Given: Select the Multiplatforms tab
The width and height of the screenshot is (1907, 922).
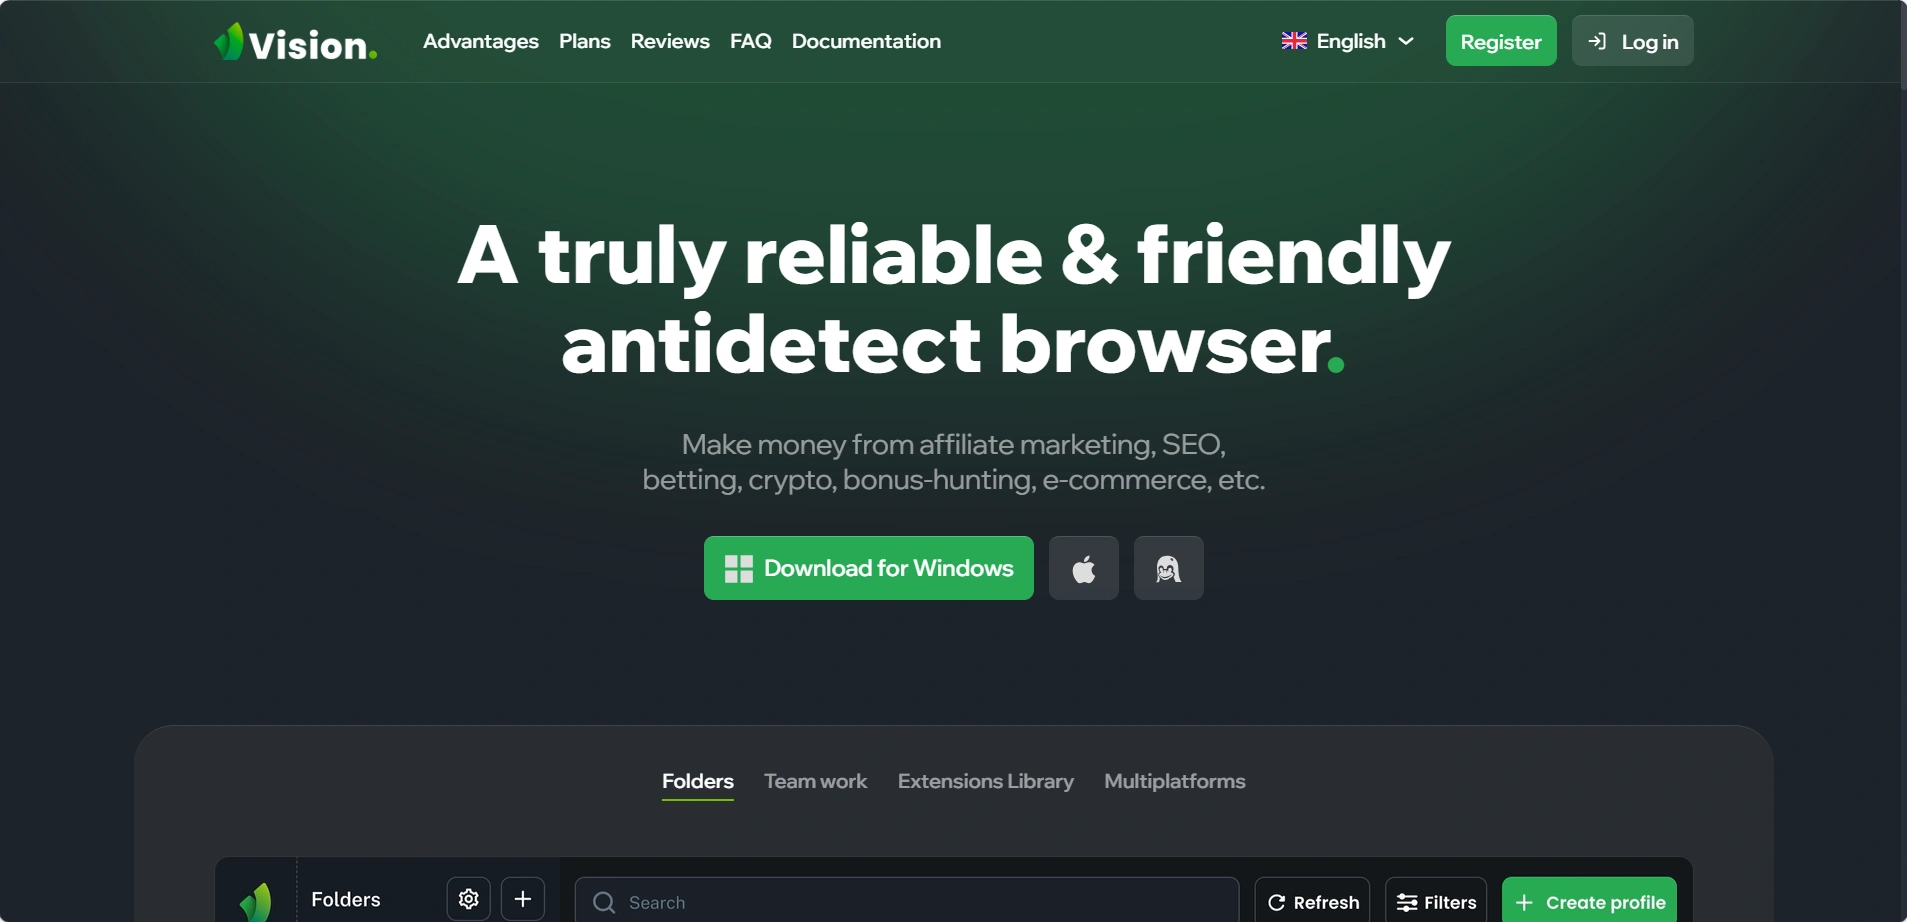Looking at the screenshot, I should 1174,781.
